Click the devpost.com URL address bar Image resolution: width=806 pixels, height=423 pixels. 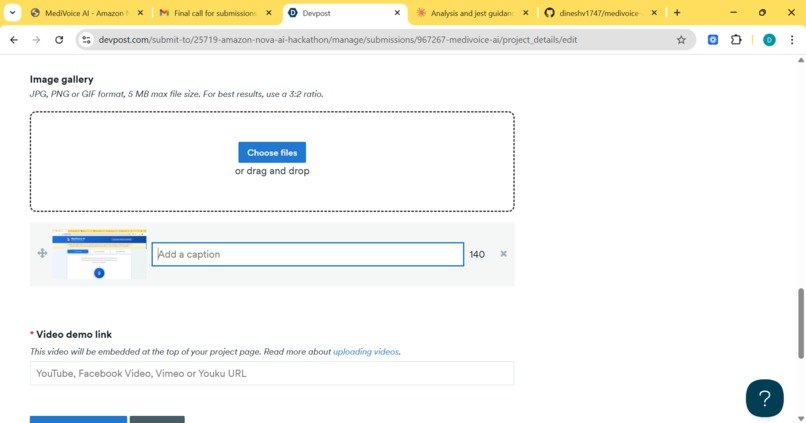click(x=386, y=40)
